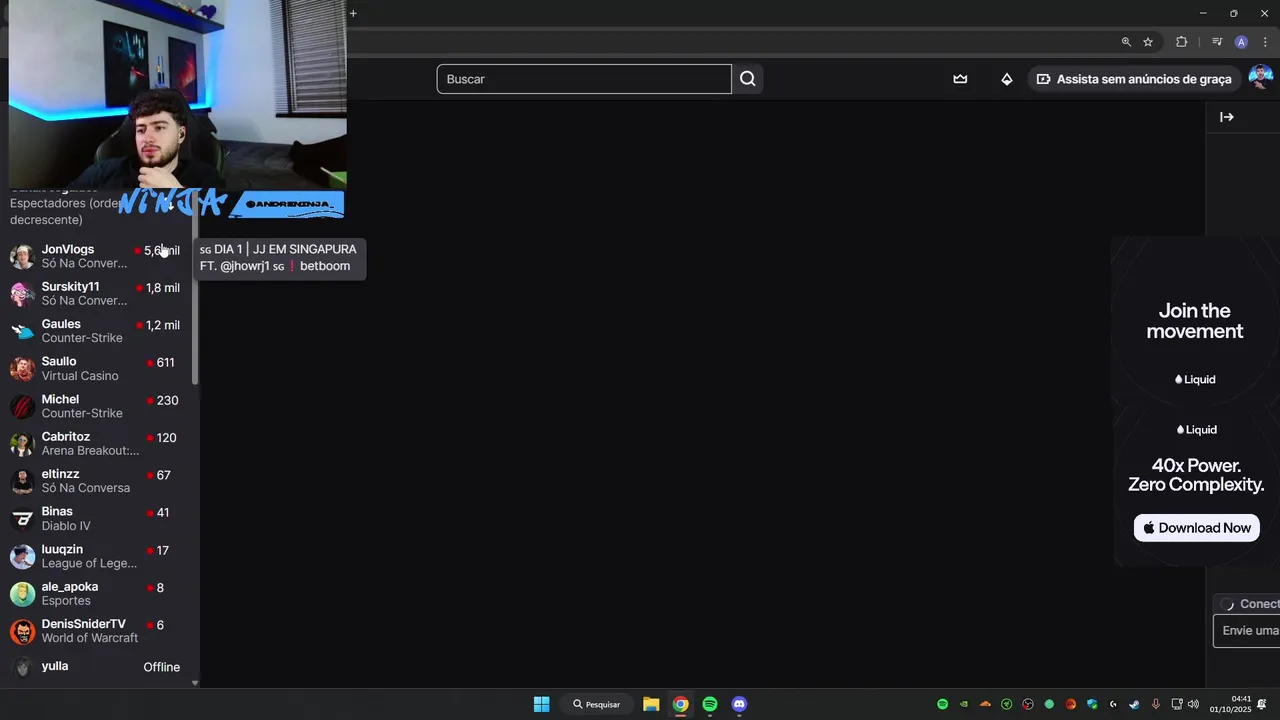The image size is (1280, 720).
Task: Open Chrome from the taskbar
Action: click(680, 704)
